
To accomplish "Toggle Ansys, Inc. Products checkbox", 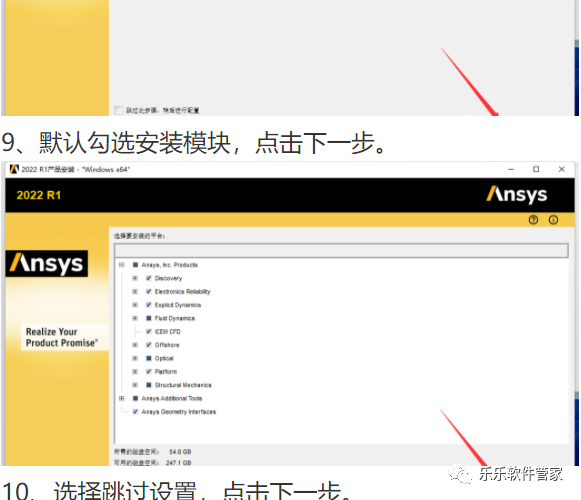I will point(135,265).
